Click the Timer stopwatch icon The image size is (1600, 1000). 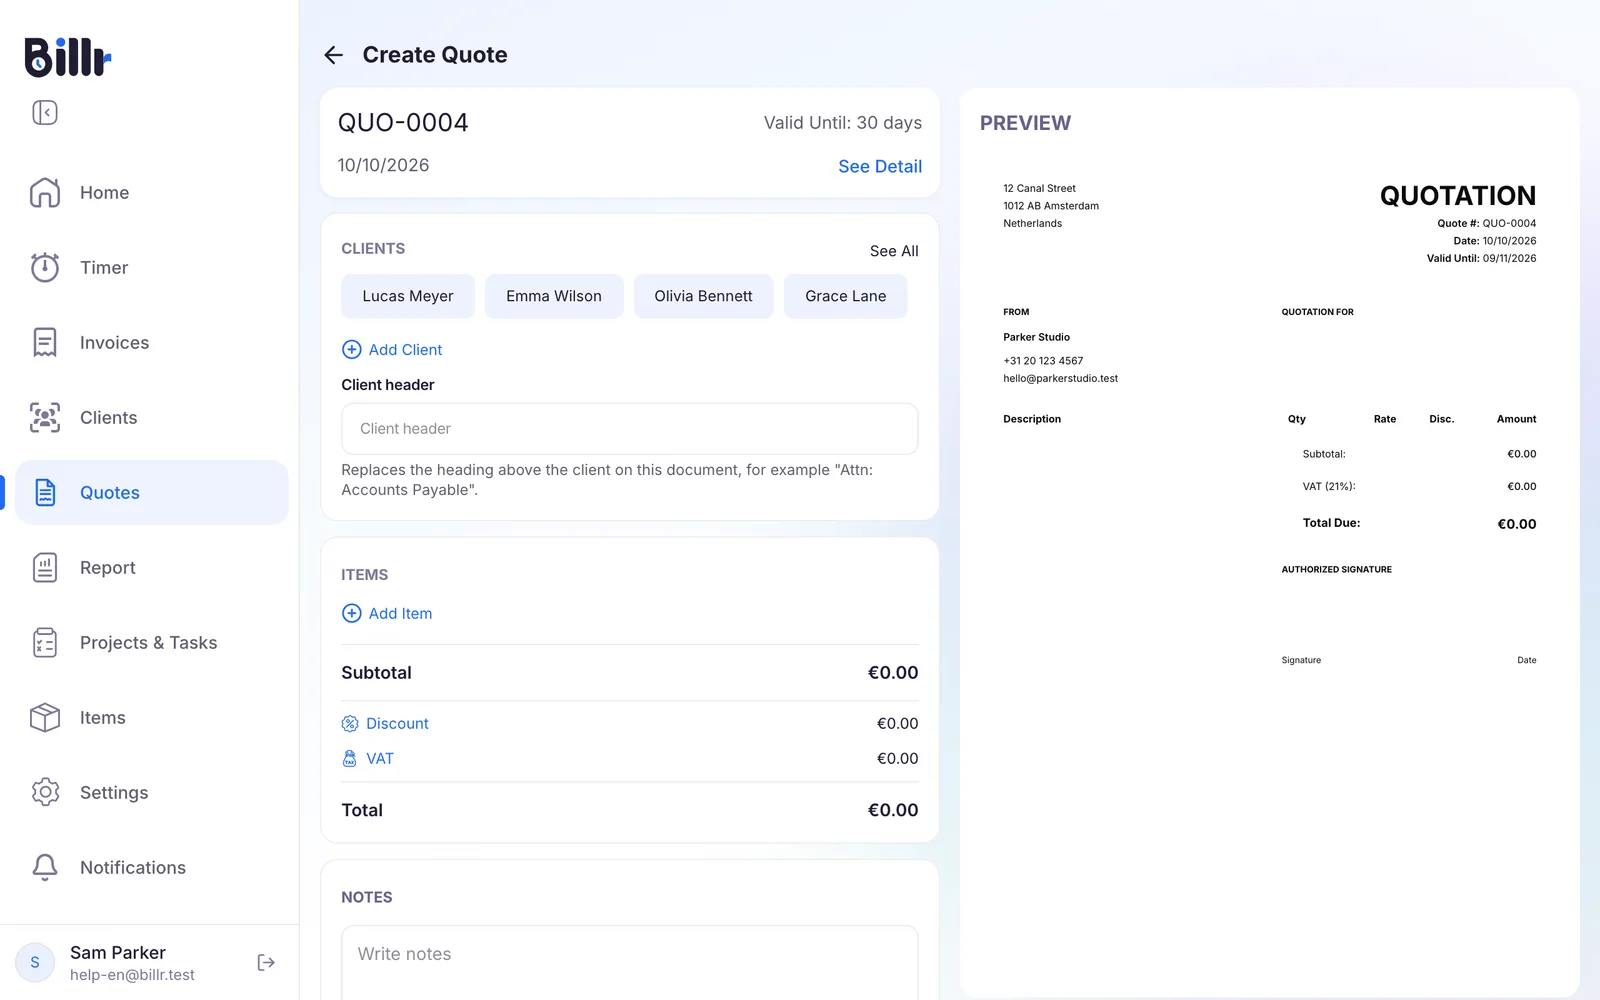point(45,267)
